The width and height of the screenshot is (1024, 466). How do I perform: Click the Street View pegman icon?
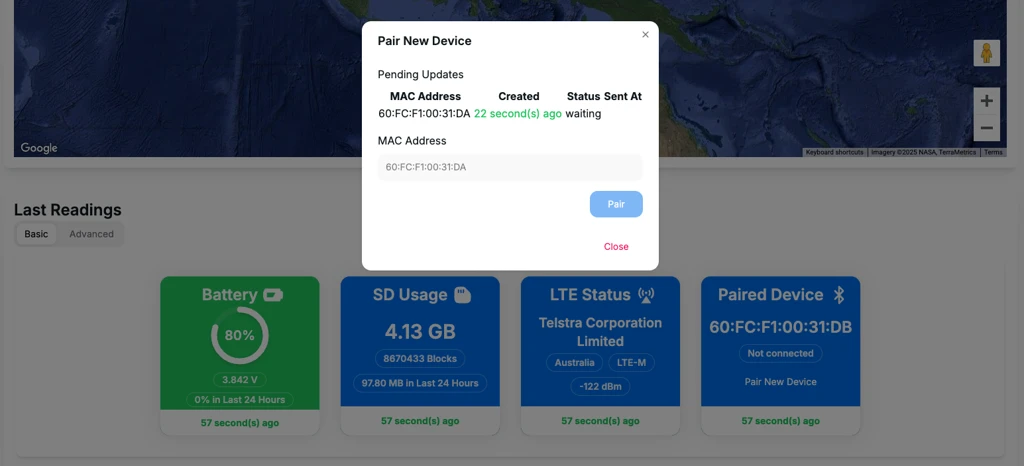[x=986, y=53]
